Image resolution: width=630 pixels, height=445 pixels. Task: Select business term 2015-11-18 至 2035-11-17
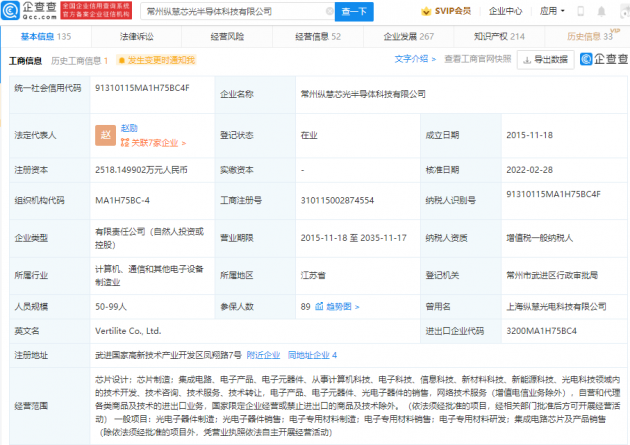point(354,238)
